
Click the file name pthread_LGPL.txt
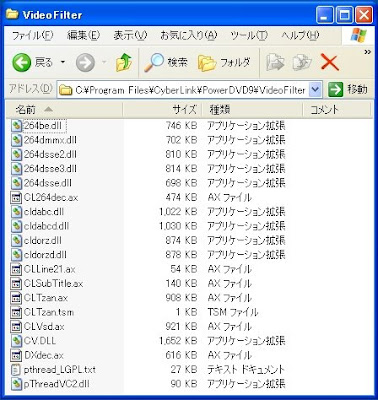coord(60,369)
